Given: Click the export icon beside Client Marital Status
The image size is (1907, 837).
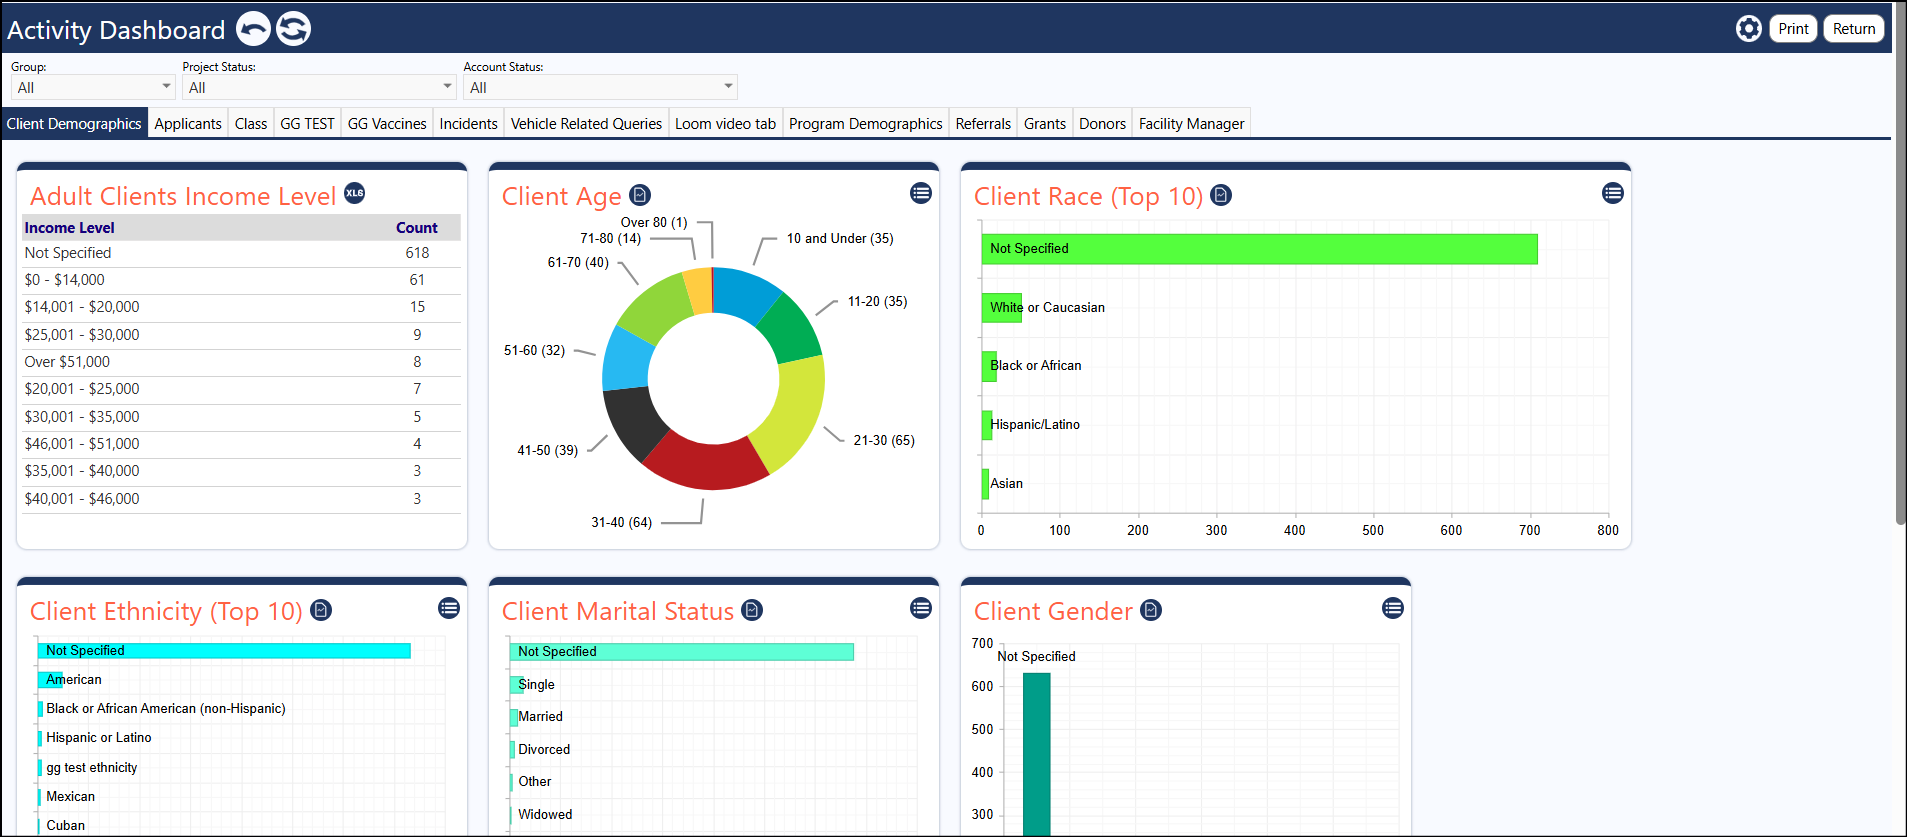Looking at the screenshot, I should [752, 610].
